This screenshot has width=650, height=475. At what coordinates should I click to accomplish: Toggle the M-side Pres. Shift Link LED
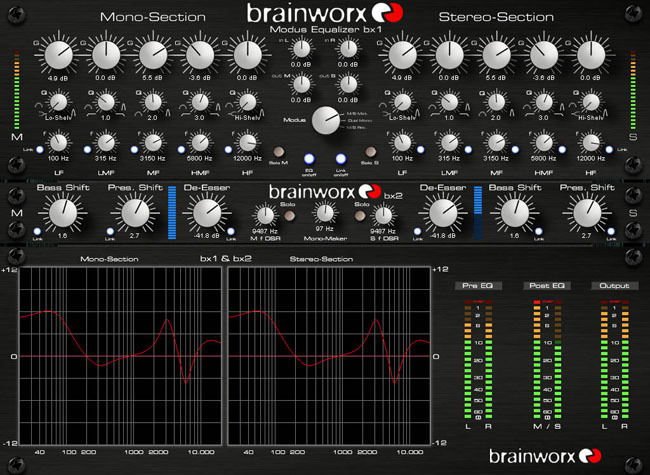110,231
